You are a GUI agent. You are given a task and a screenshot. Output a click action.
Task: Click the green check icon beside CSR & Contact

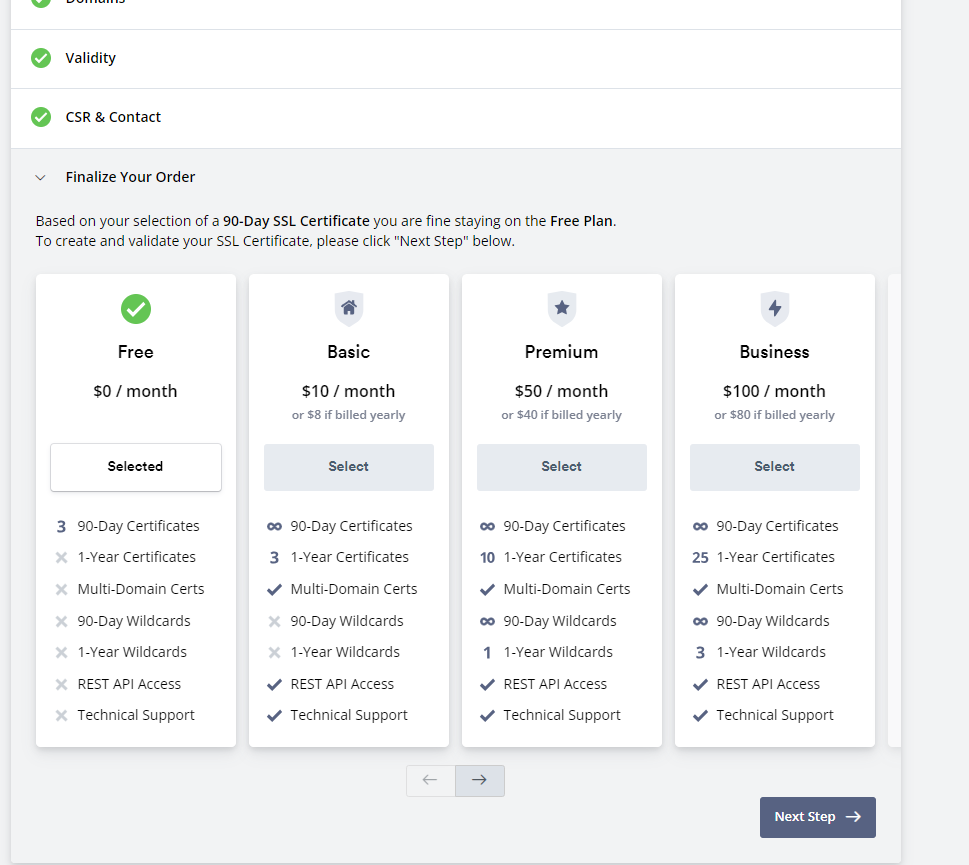click(x=41, y=117)
